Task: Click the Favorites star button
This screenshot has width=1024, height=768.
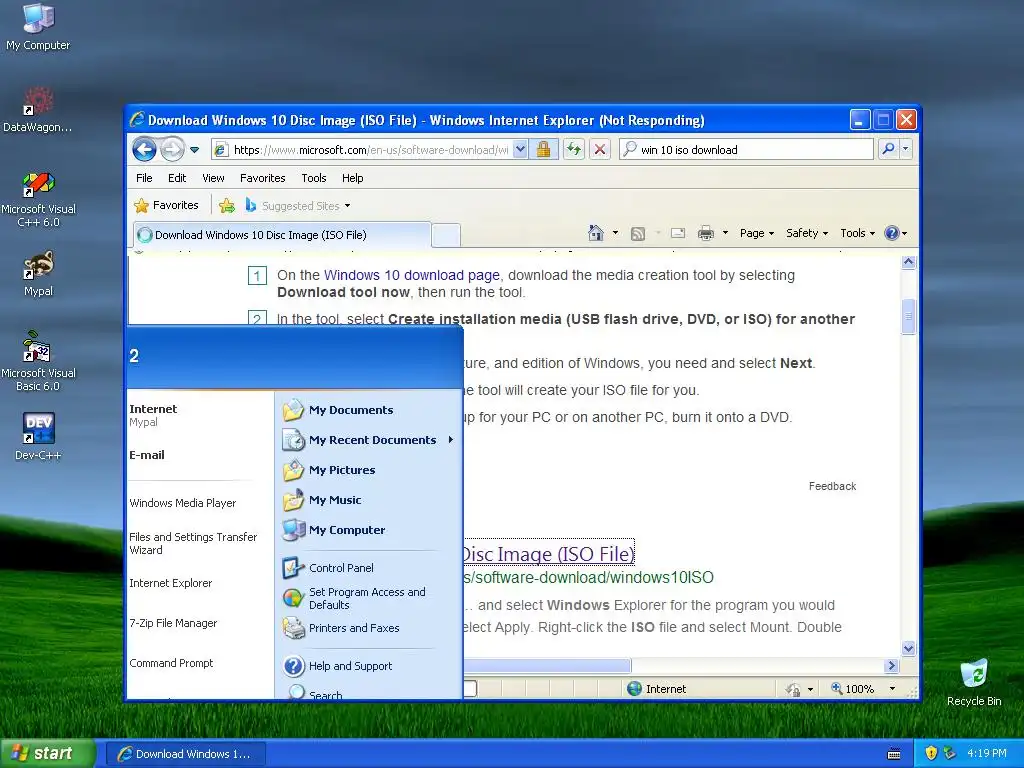Action: click(167, 205)
